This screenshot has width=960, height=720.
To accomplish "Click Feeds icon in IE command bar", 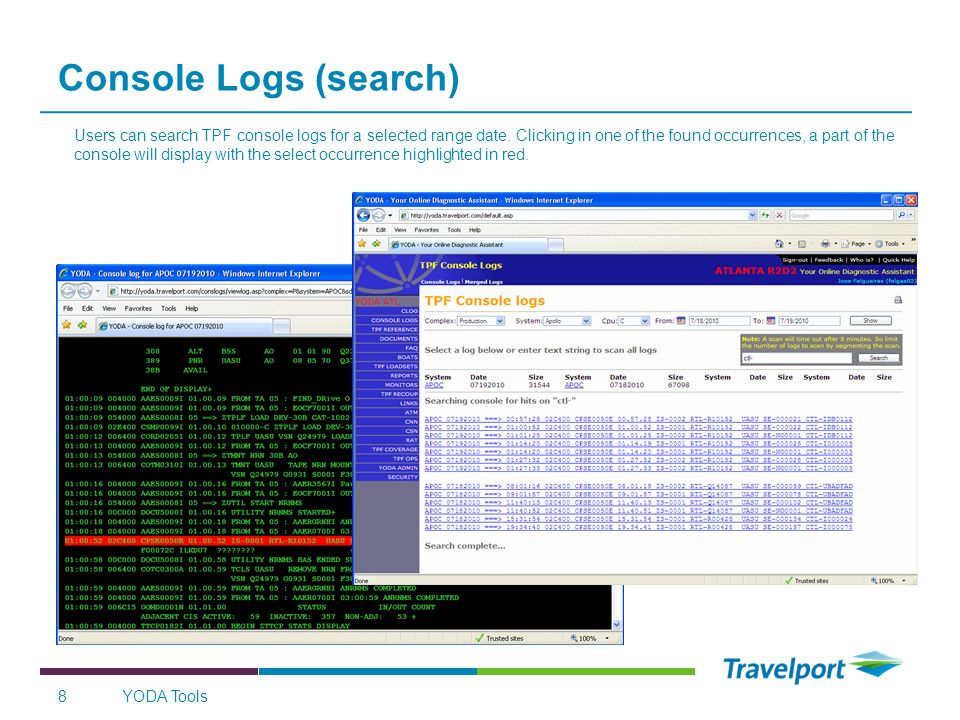I will 802,244.
